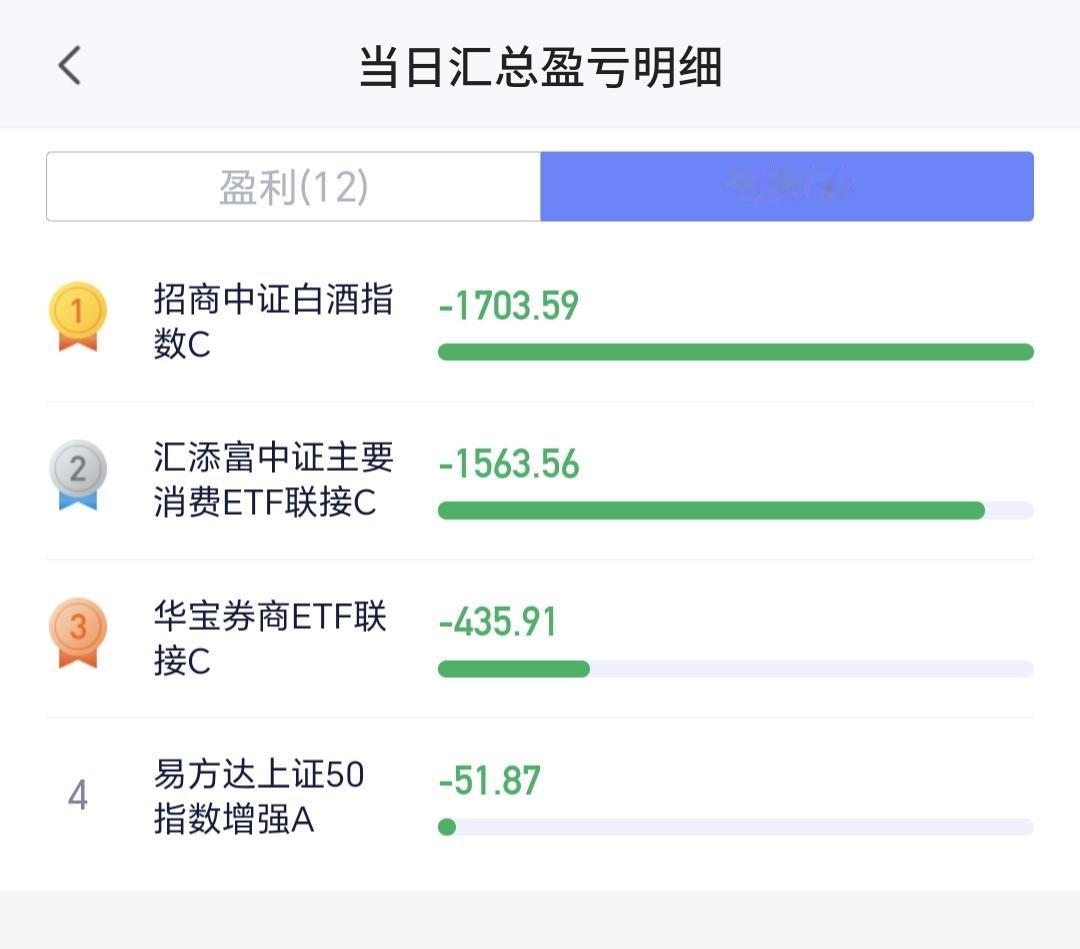Open 易方达上证50指数增强A fund
Viewport: 1080px width, 949px height.
[x=258, y=796]
